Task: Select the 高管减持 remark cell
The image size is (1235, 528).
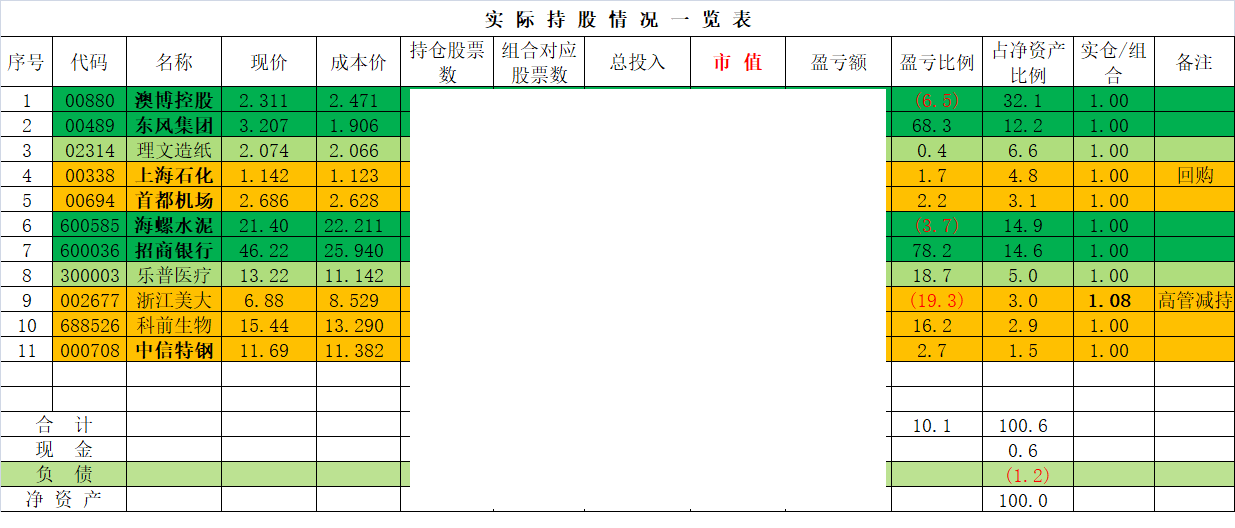Action: pos(1195,300)
